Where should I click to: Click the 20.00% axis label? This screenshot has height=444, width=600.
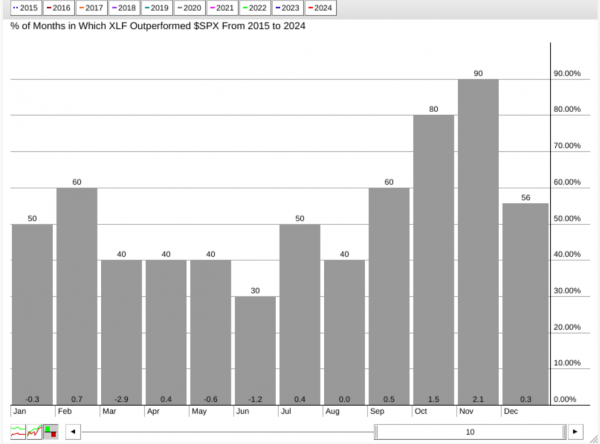coord(567,327)
